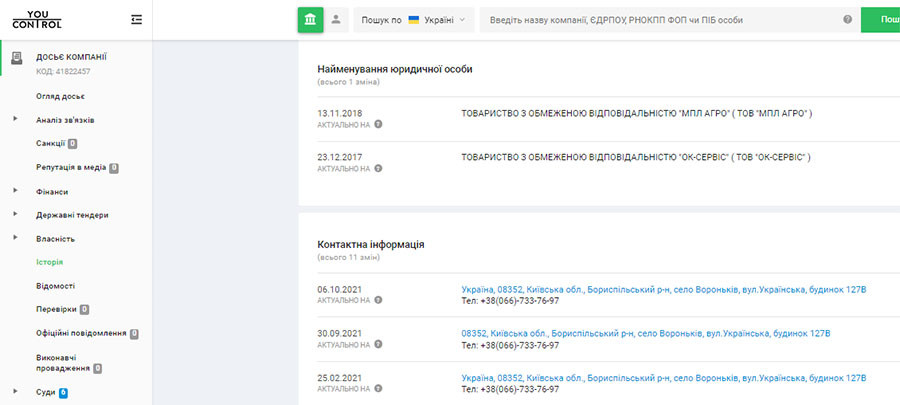Click ДОСЬЄ КОМПАНІЇ header
Image resolution: width=900 pixels, height=405 pixels.
pos(71,57)
